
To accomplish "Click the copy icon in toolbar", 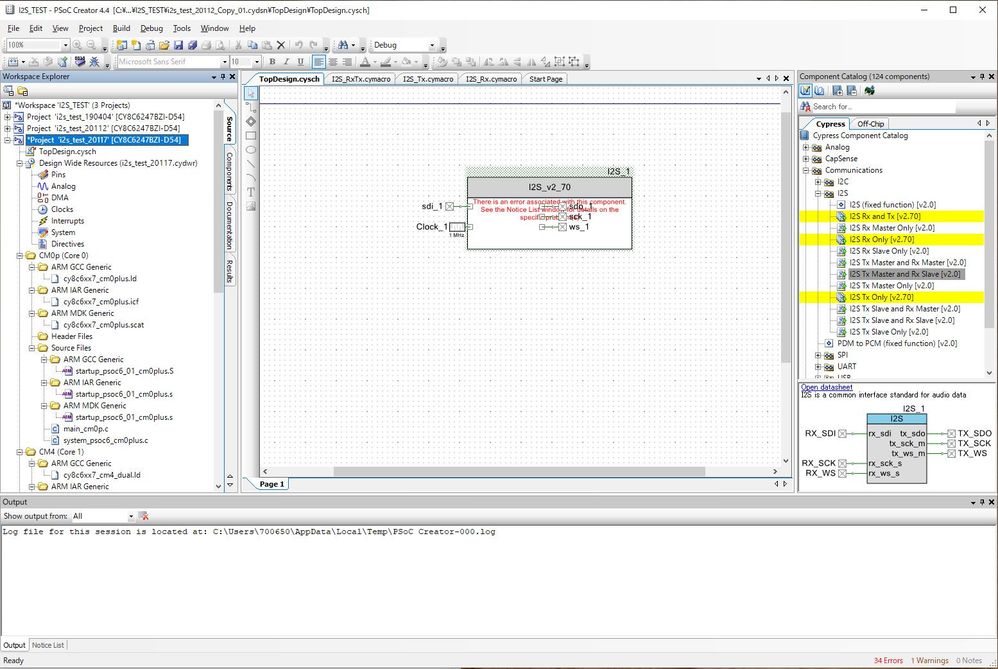I will [252, 45].
